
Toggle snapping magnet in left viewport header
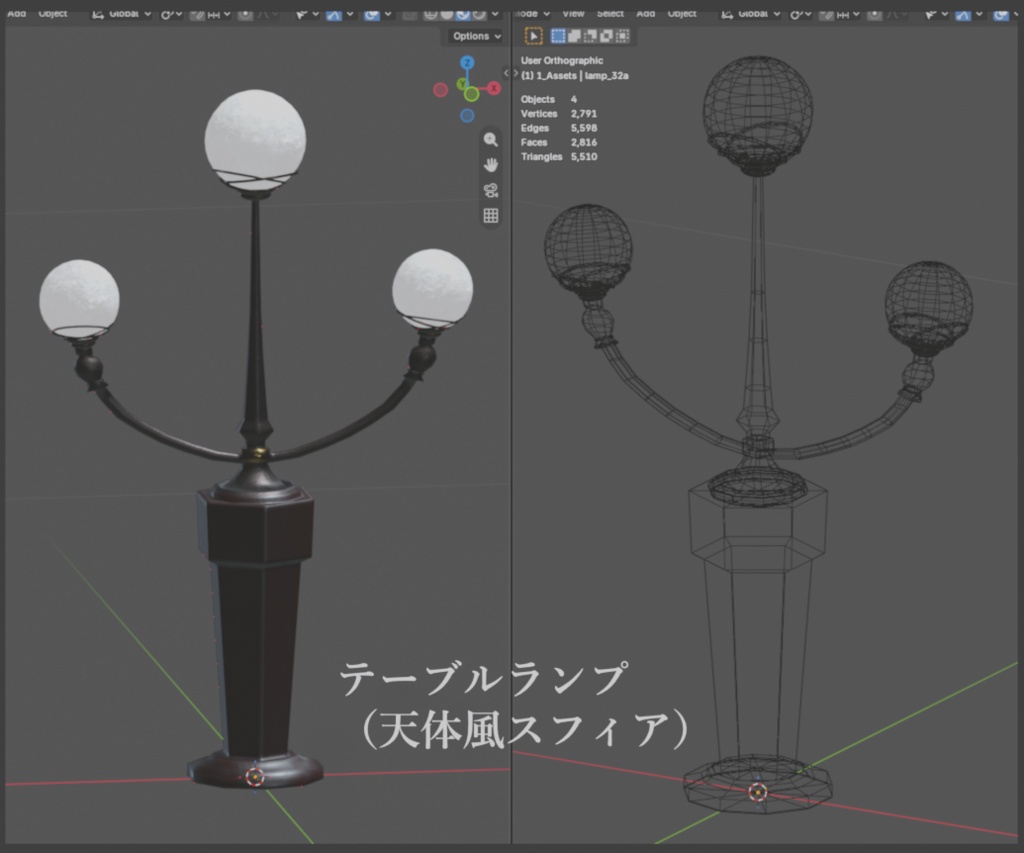[x=197, y=14]
